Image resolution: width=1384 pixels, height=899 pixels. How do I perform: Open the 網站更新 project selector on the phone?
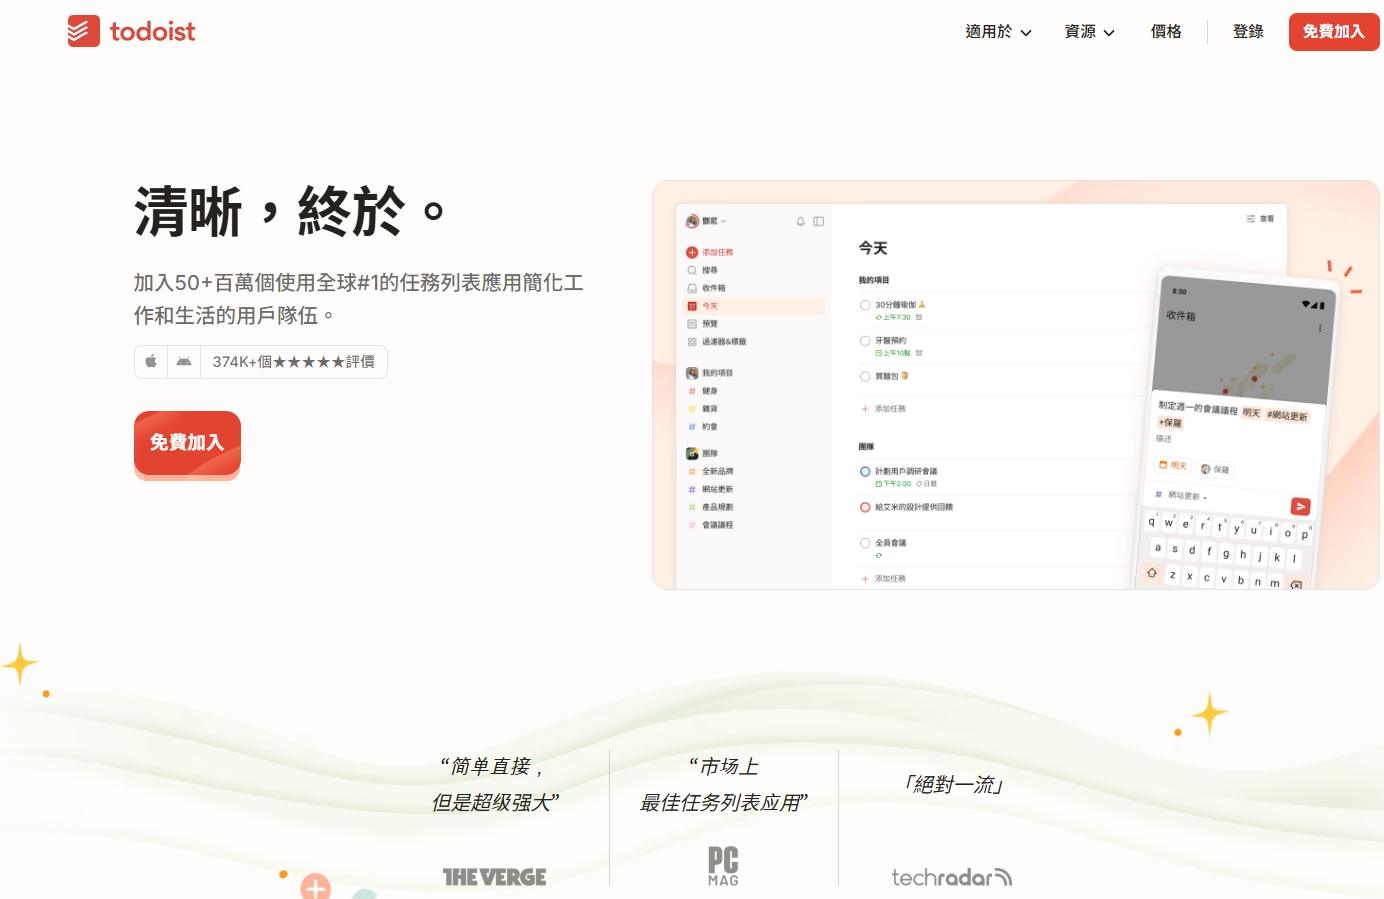point(1181,495)
